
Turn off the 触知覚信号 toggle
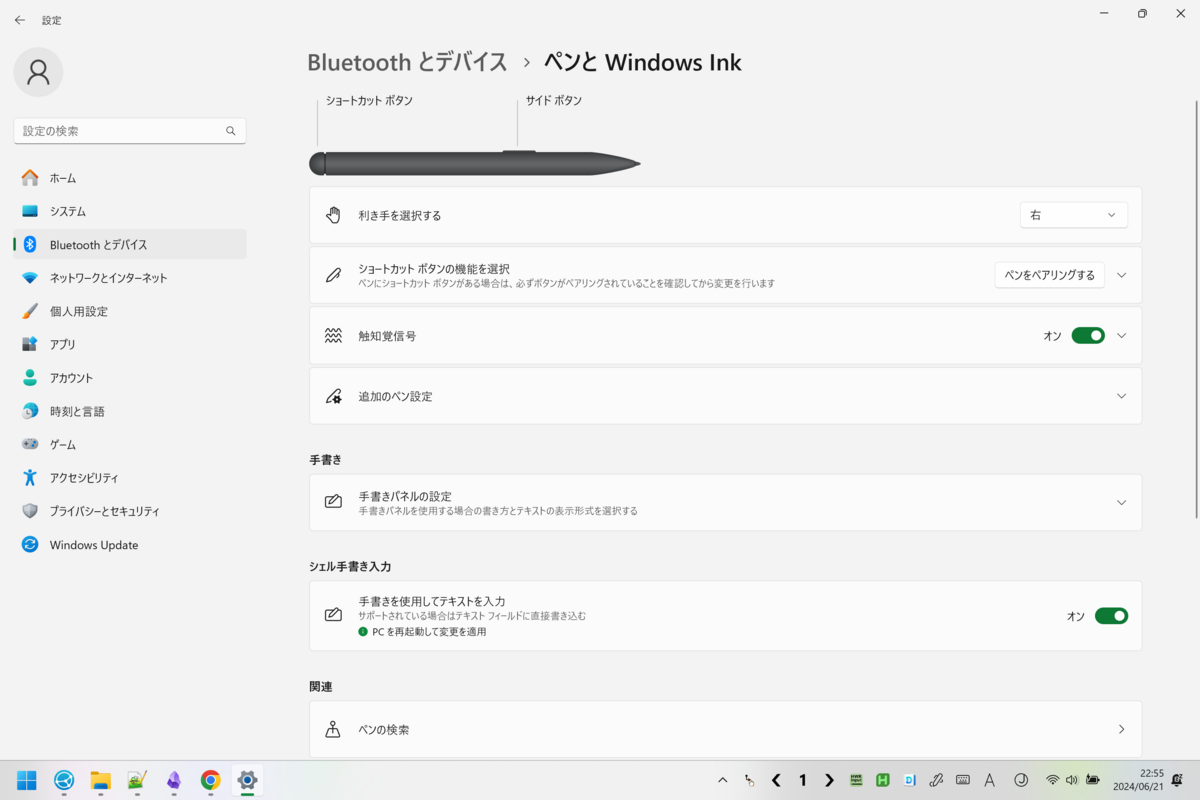click(x=1088, y=336)
